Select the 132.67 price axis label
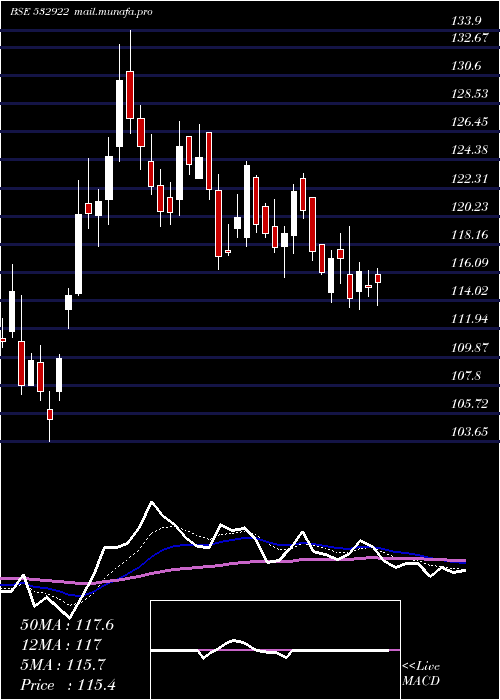 (470, 38)
